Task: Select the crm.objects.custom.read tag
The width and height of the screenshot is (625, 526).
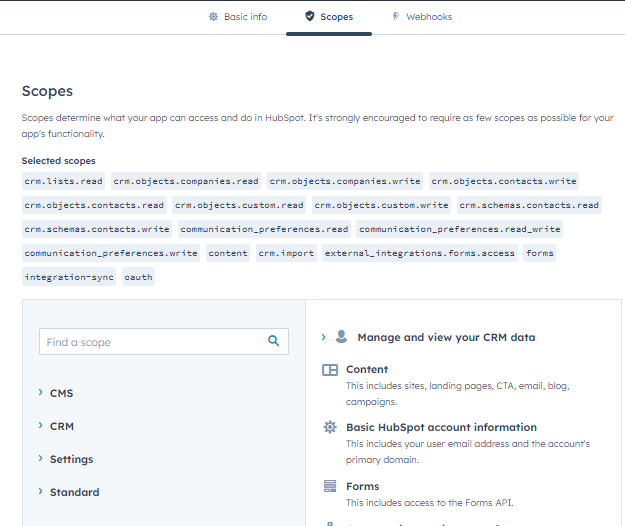Action: 239,205
